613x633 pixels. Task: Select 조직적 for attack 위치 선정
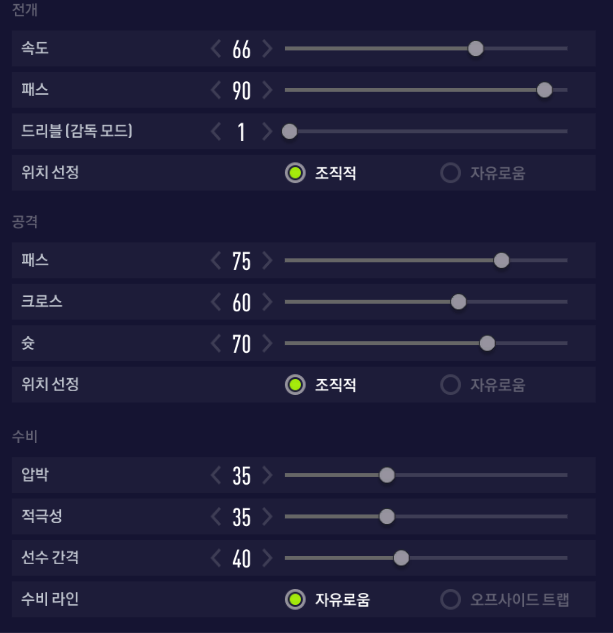click(x=295, y=385)
